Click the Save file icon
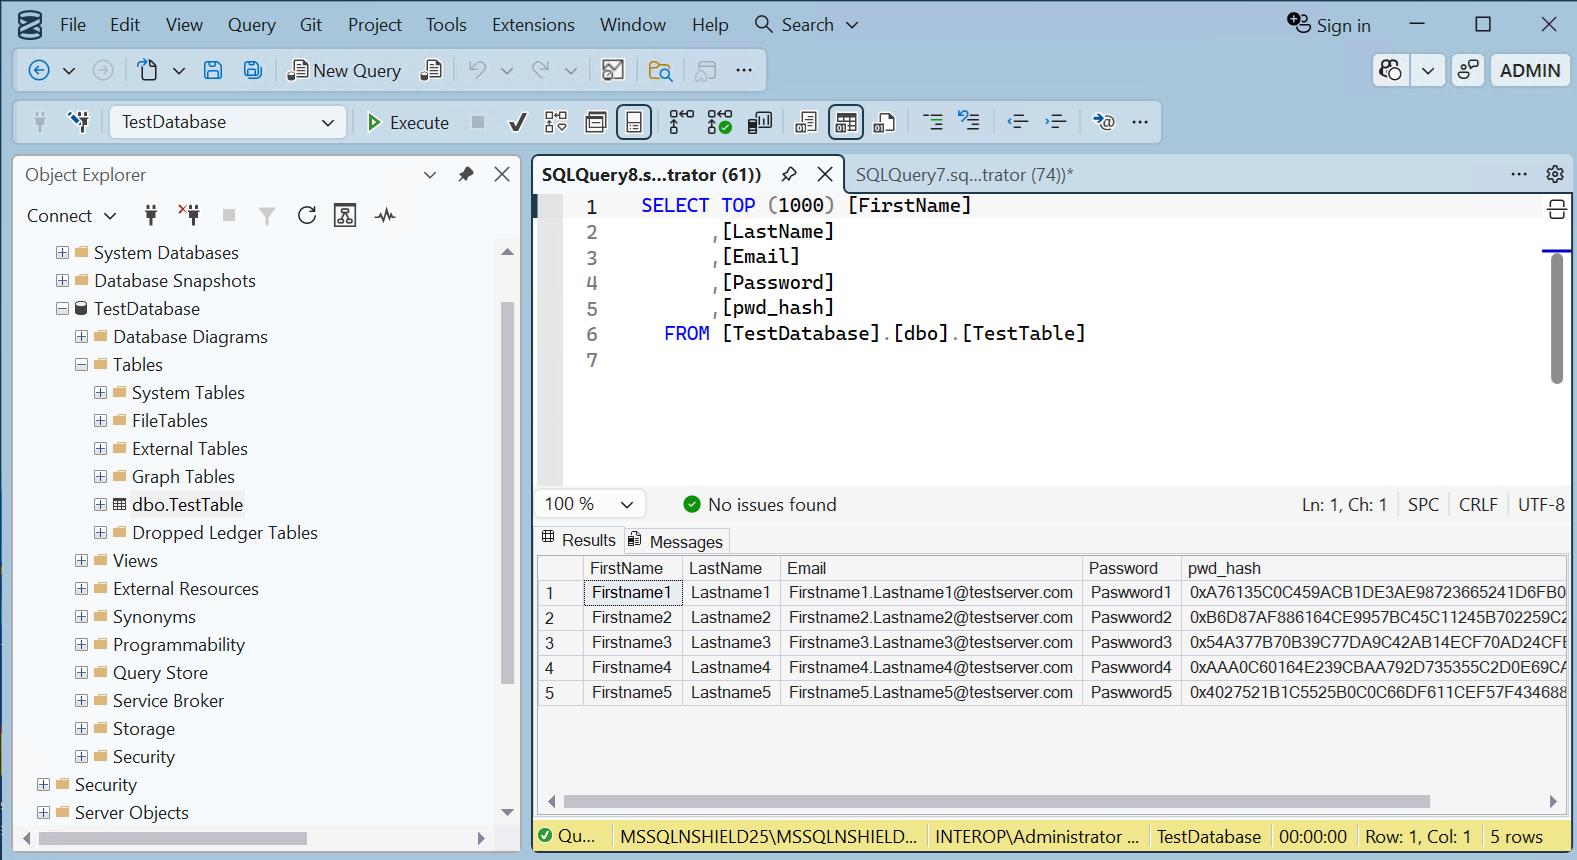Viewport: 1577px width, 860px height. (x=213, y=70)
